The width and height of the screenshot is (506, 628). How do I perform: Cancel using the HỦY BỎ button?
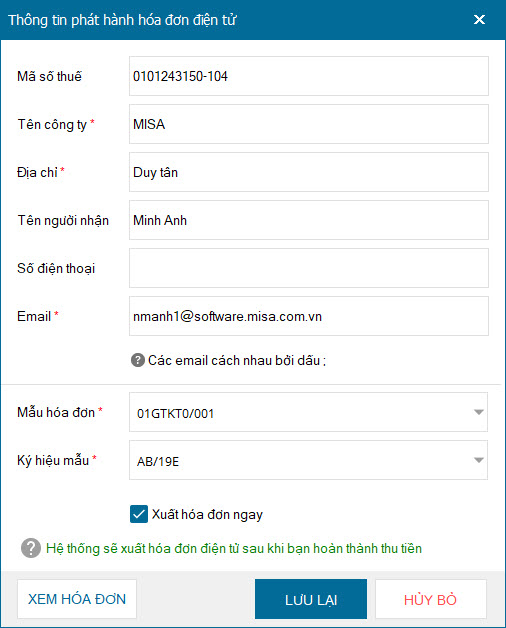point(431,599)
